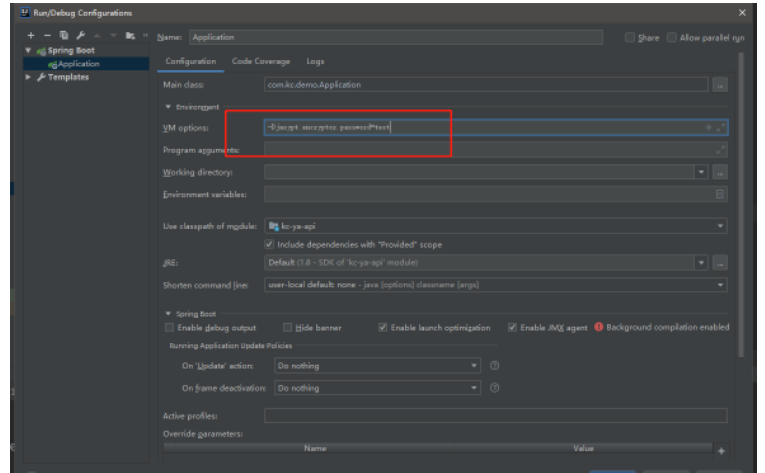
Task: Click help icon beside 'Update' action
Action: [495, 365]
